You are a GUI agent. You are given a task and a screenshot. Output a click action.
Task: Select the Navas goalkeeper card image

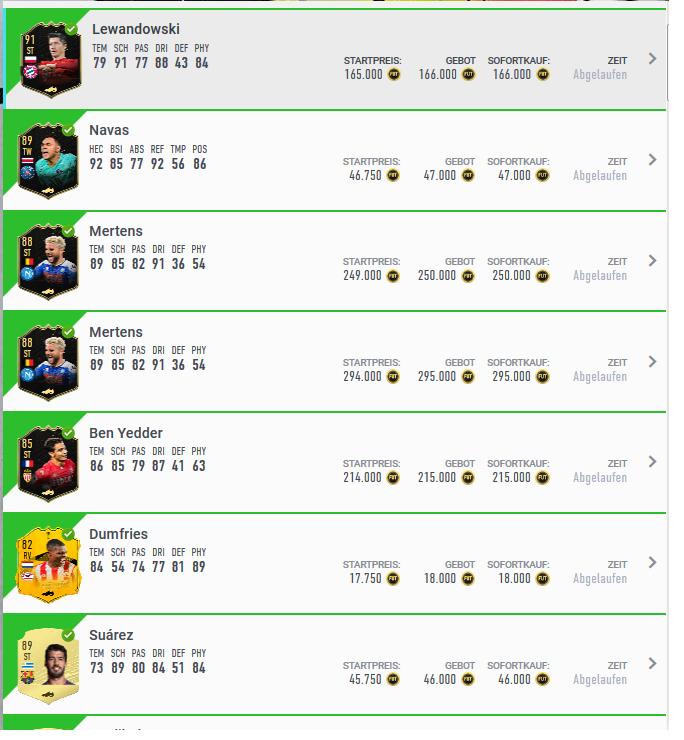tap(48, 161)
